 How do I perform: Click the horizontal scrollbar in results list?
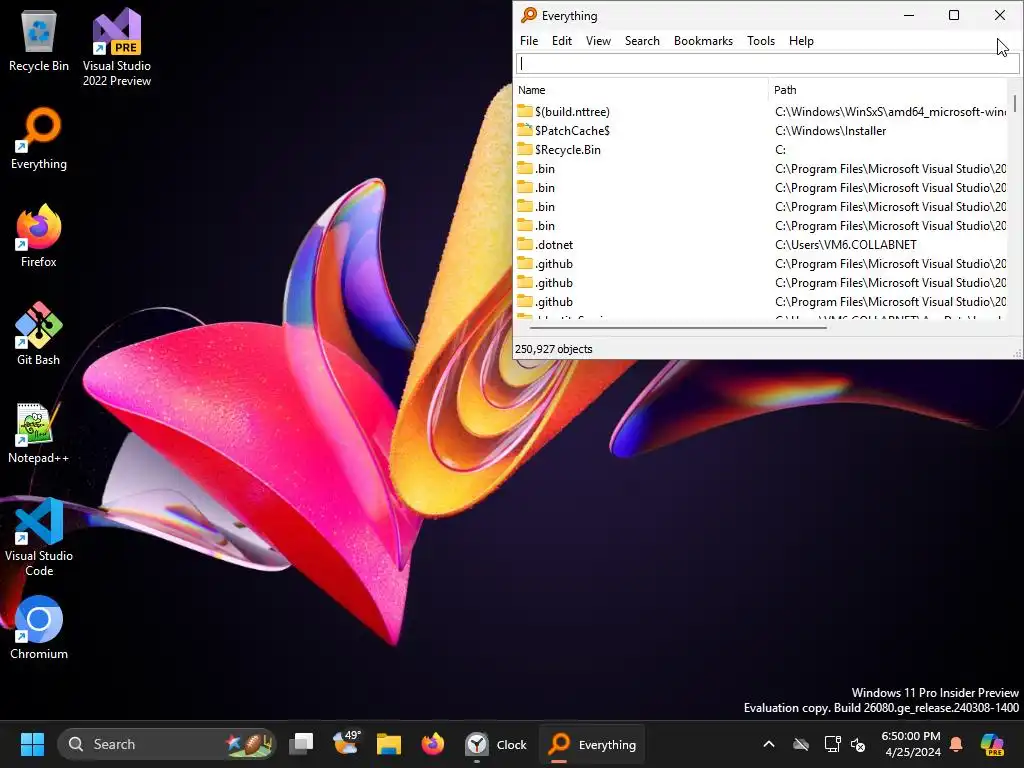678,327
